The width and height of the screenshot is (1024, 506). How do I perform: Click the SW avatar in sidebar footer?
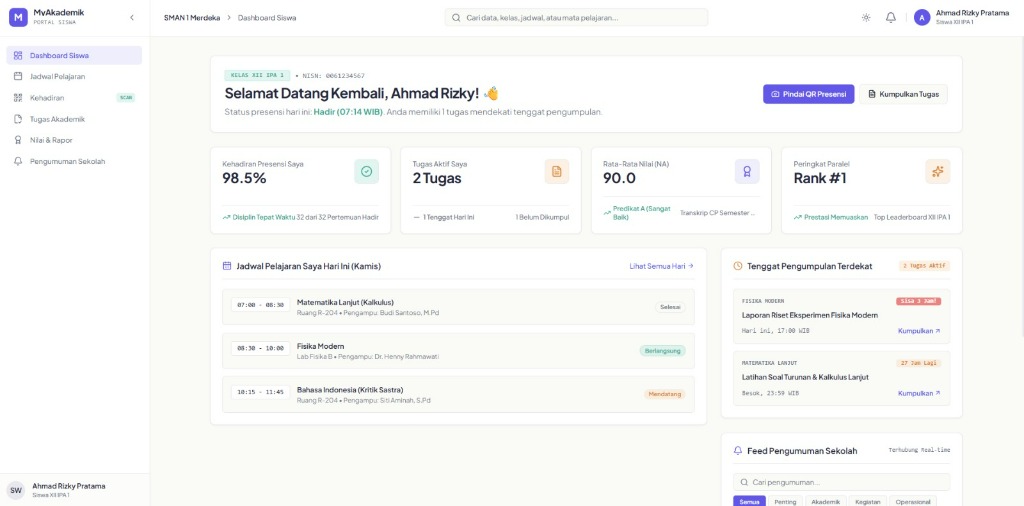click(x=16, y=490)
